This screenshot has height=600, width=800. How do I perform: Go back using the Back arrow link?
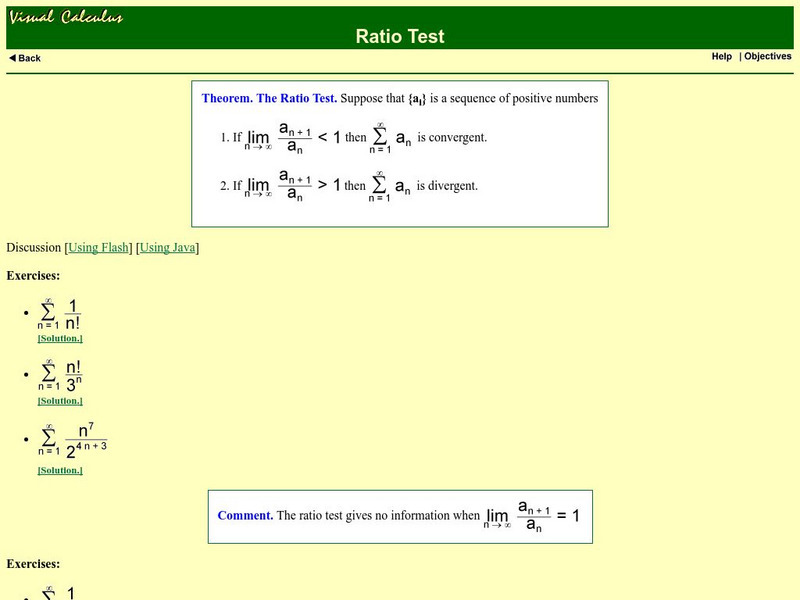25,58
